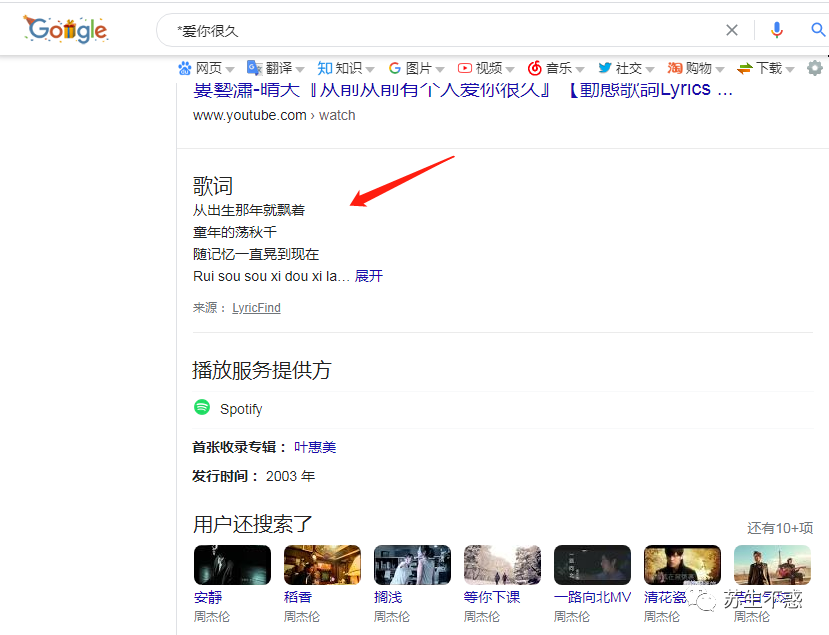Click the YouTube 视频 icon
829x635 pixels.
click(x=465, y=68)
